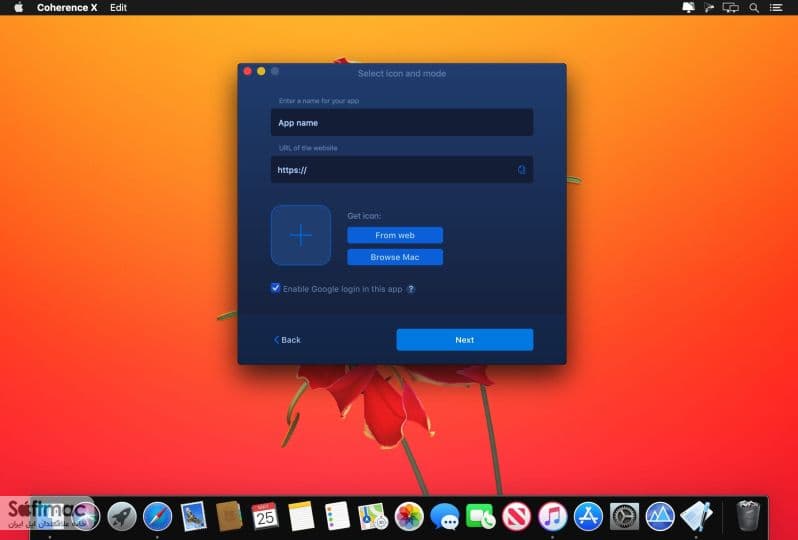Click the Next button
Image resolution: width=798 pixels, height=540 pixels.
pyautogui.click(x=465, y=339)
